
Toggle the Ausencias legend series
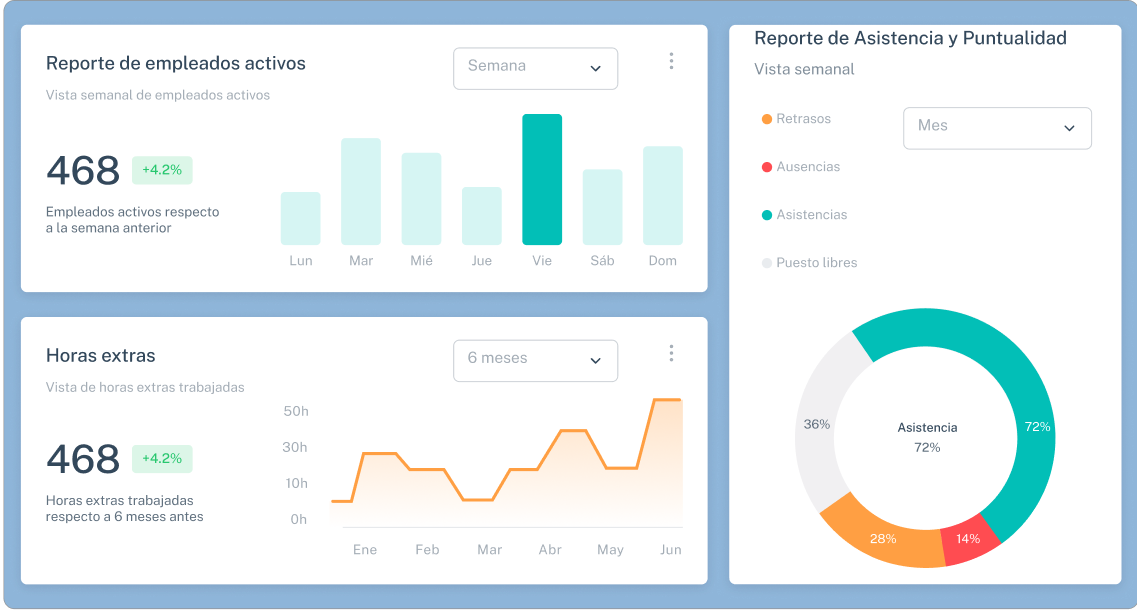[801, 167]
